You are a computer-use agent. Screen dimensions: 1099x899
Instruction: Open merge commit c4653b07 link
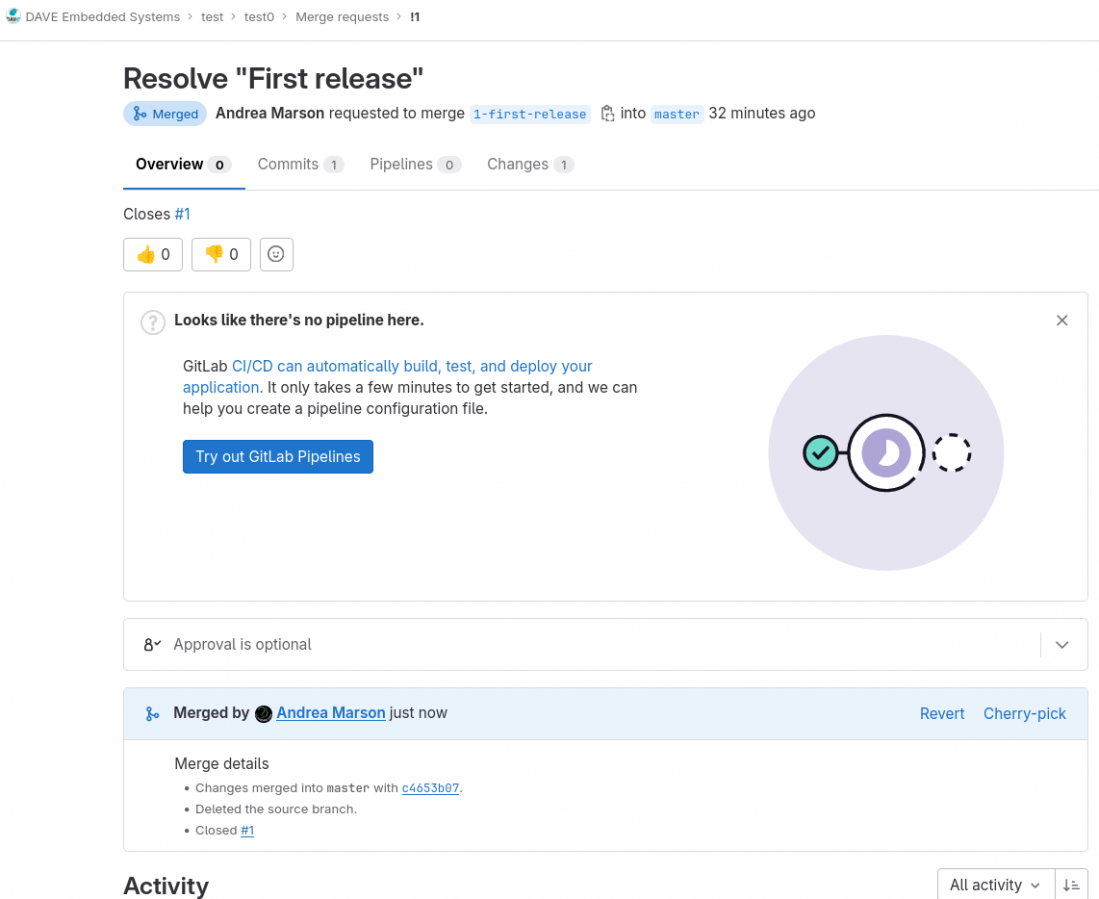430,788
